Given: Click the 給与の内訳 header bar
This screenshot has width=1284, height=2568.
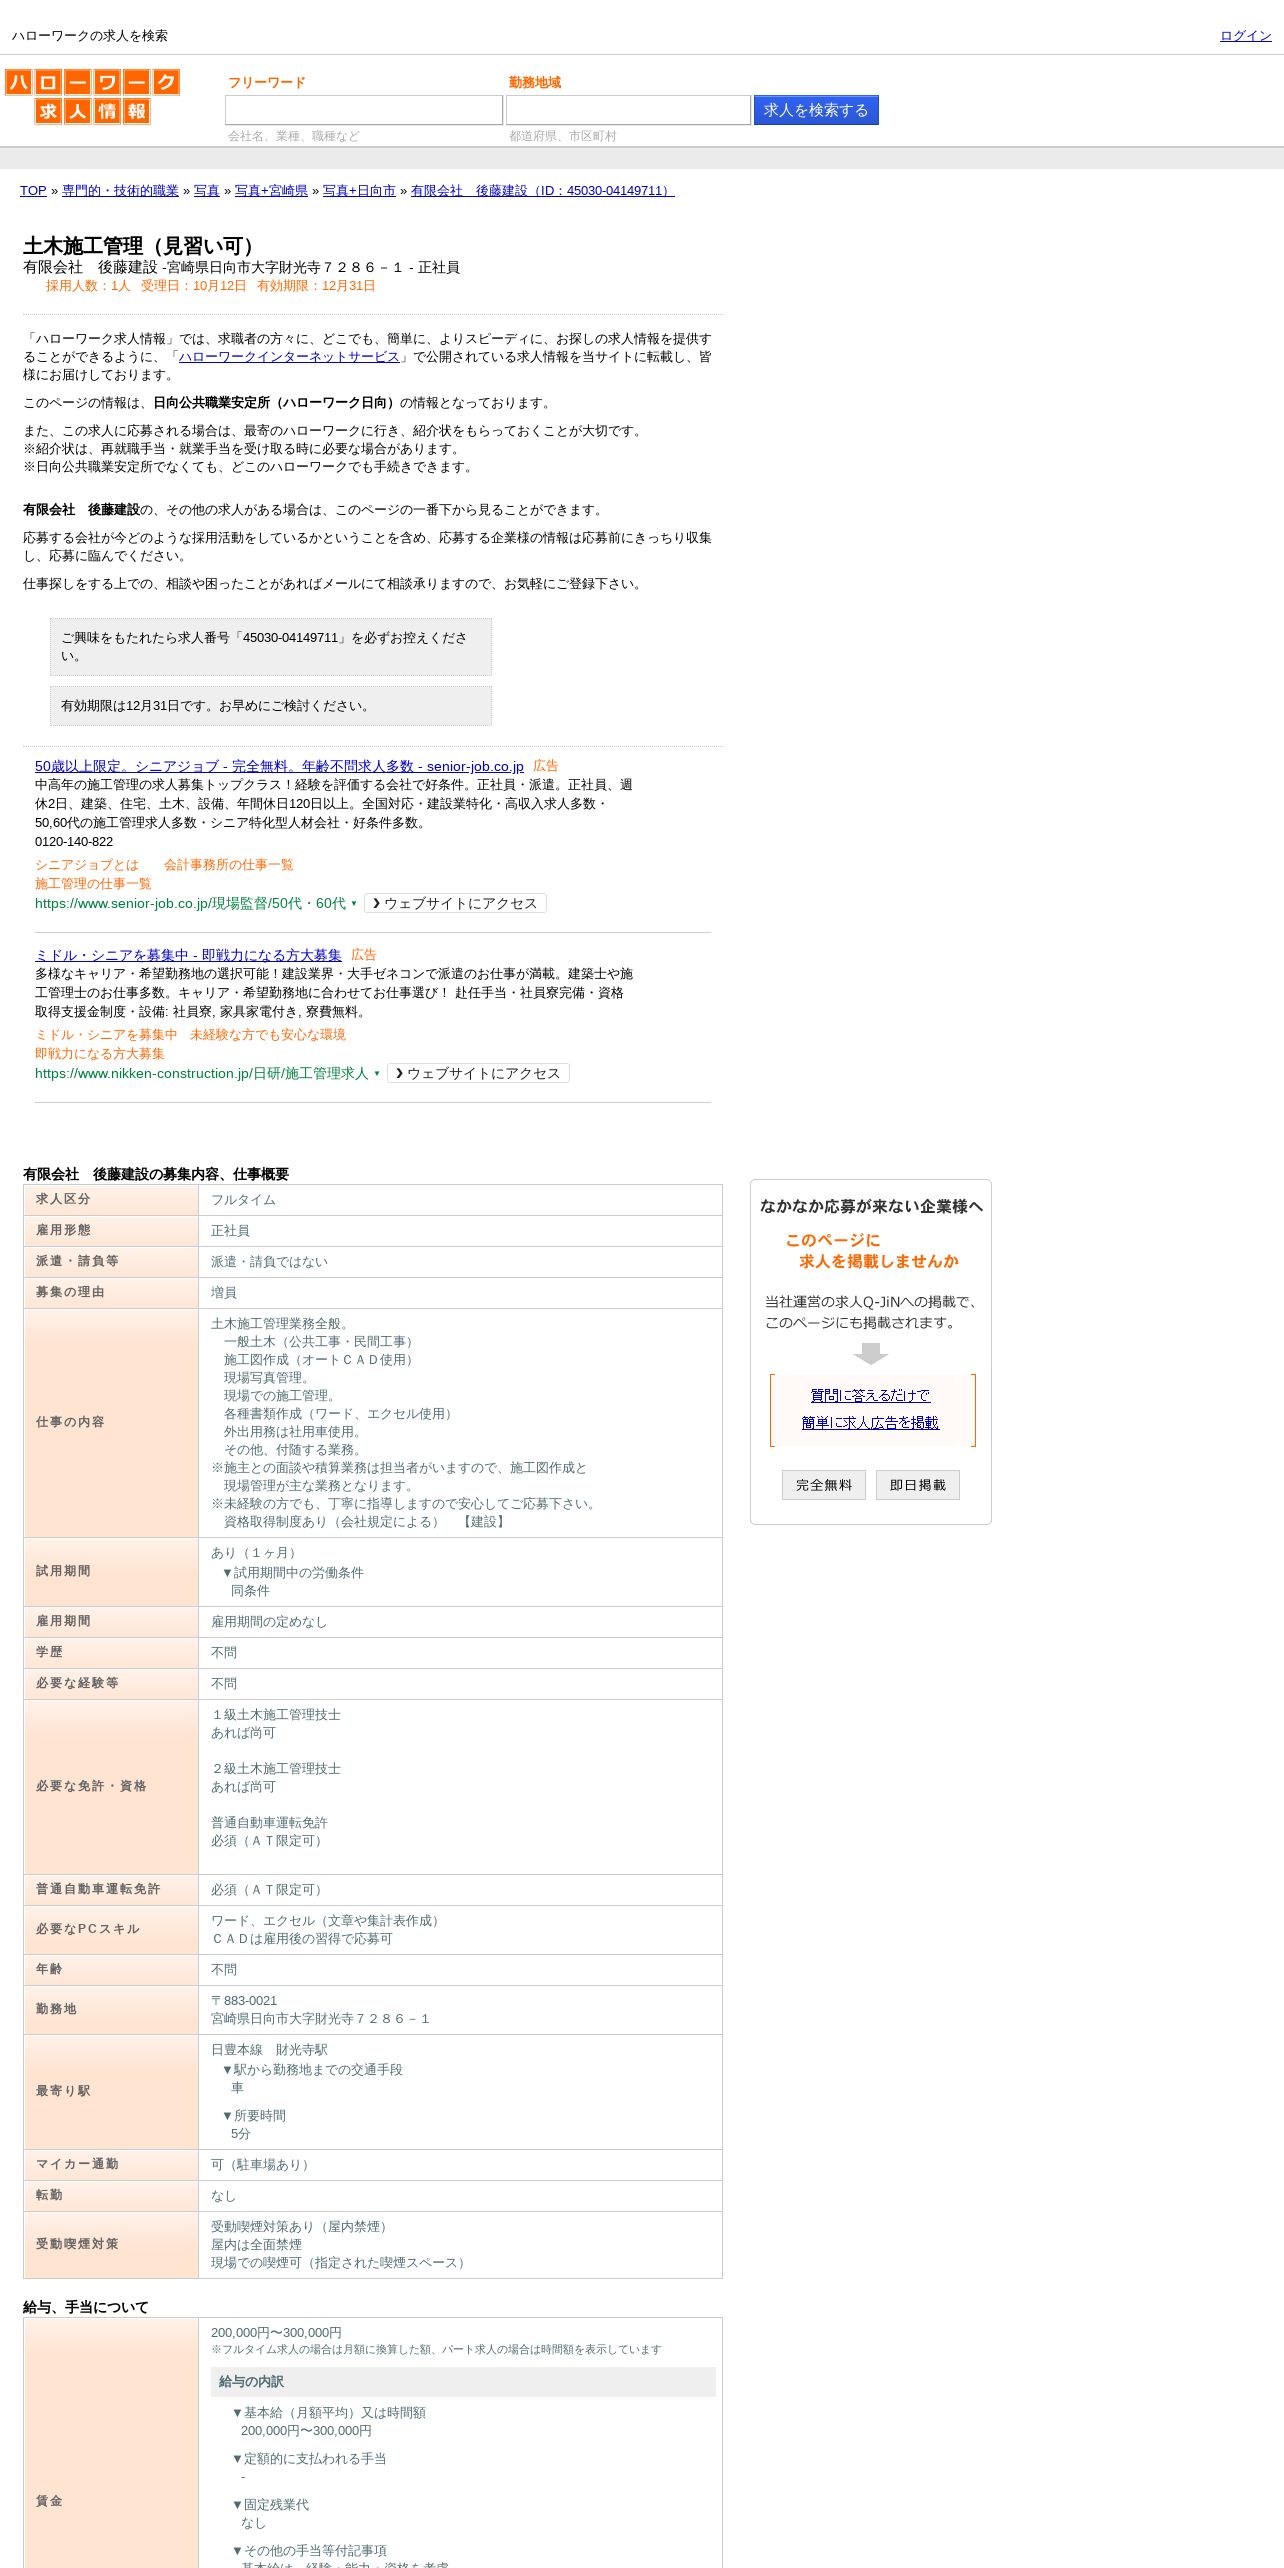Looking at the screenshot, I should tap(463, 2382).
